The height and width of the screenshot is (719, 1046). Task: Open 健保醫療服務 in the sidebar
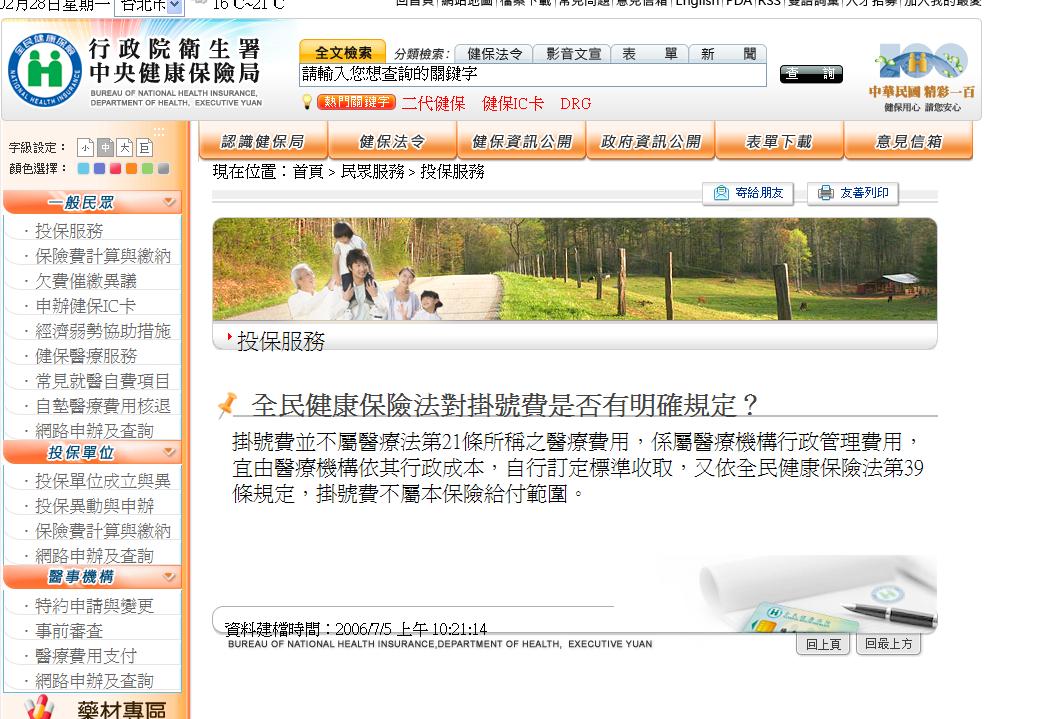86,355
